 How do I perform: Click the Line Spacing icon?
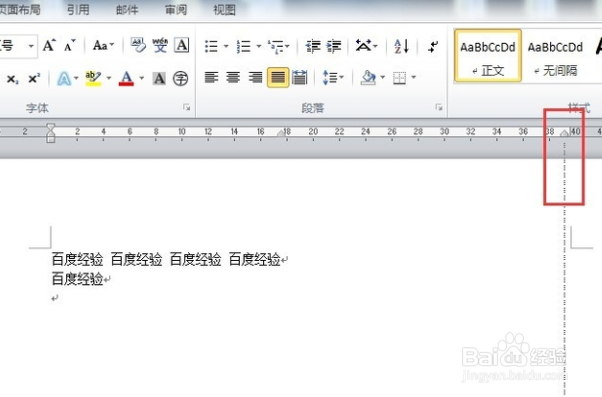[330, 78]
